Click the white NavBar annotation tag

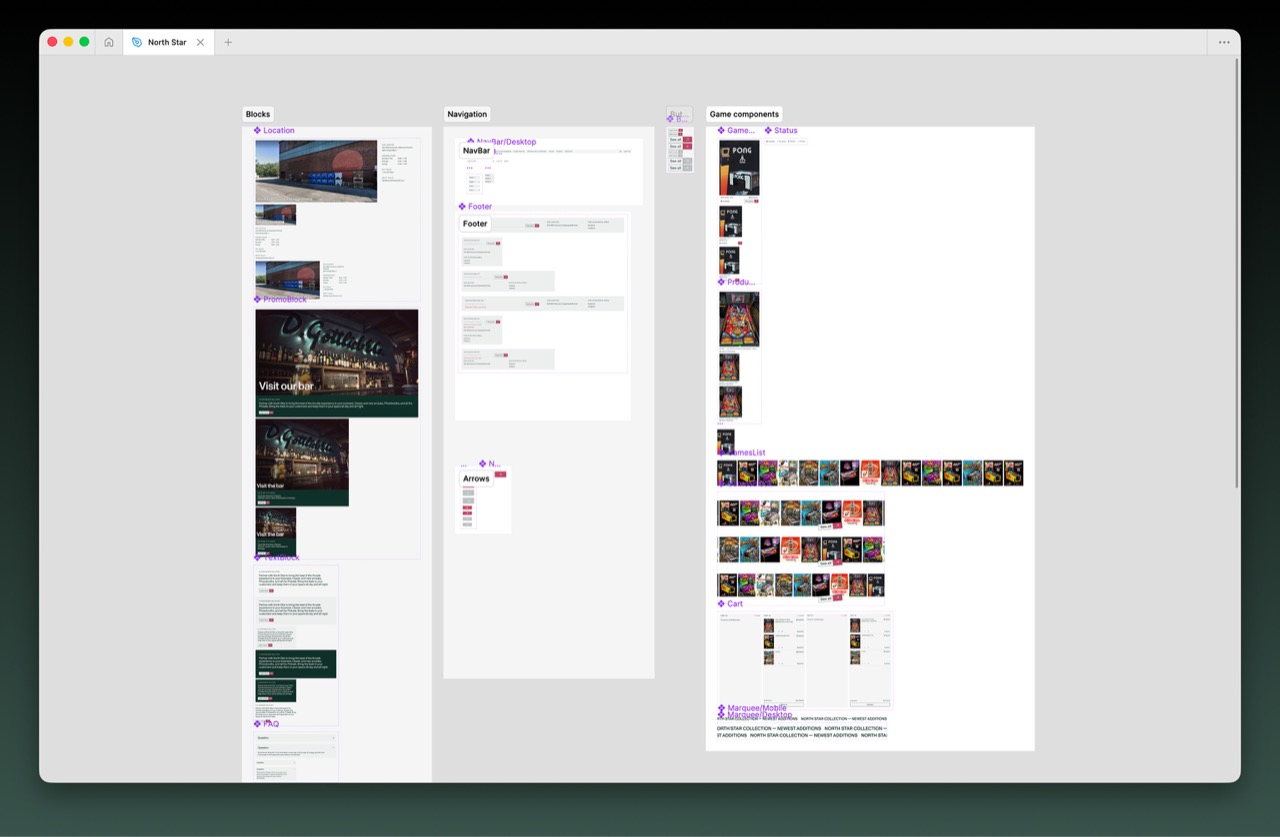click(476, 151)
